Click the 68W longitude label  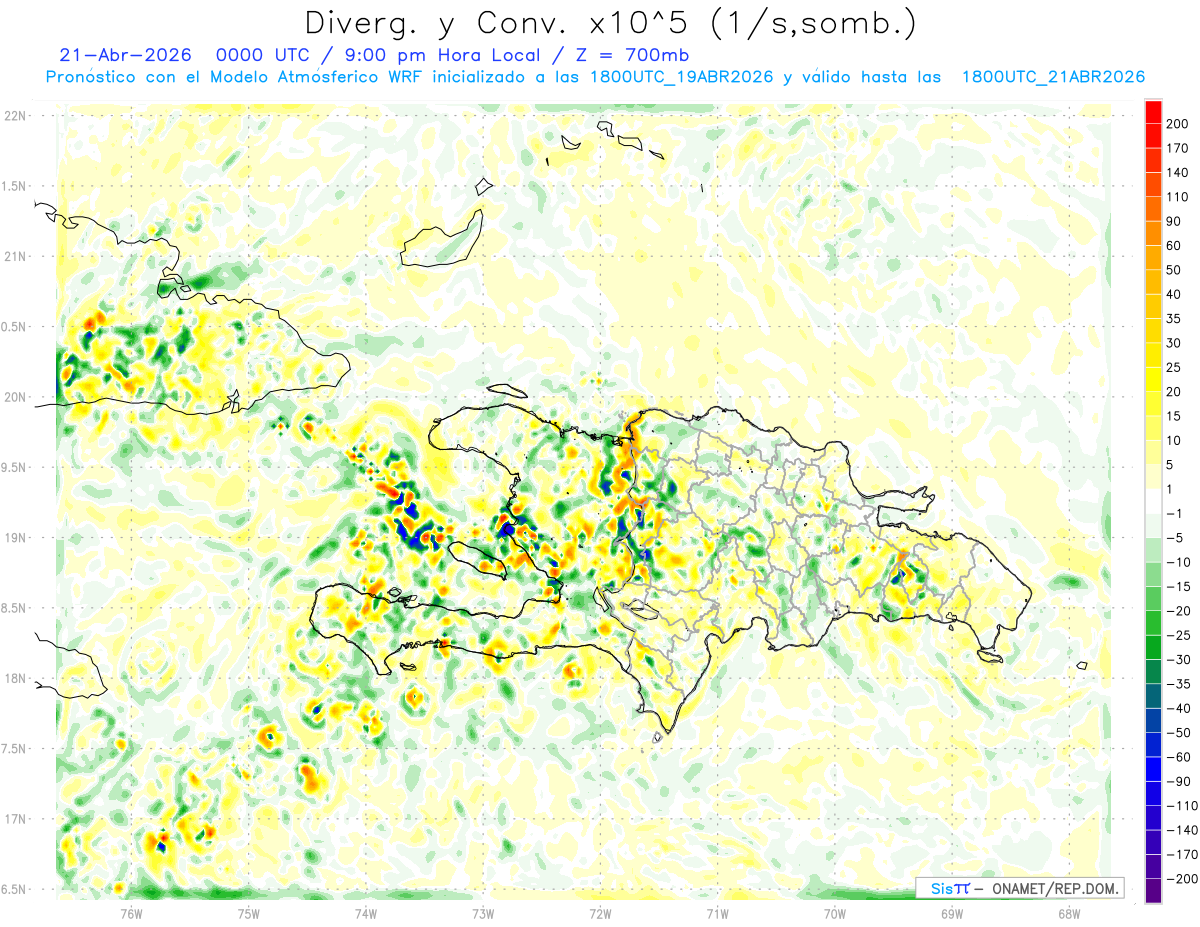point(1069,913)
